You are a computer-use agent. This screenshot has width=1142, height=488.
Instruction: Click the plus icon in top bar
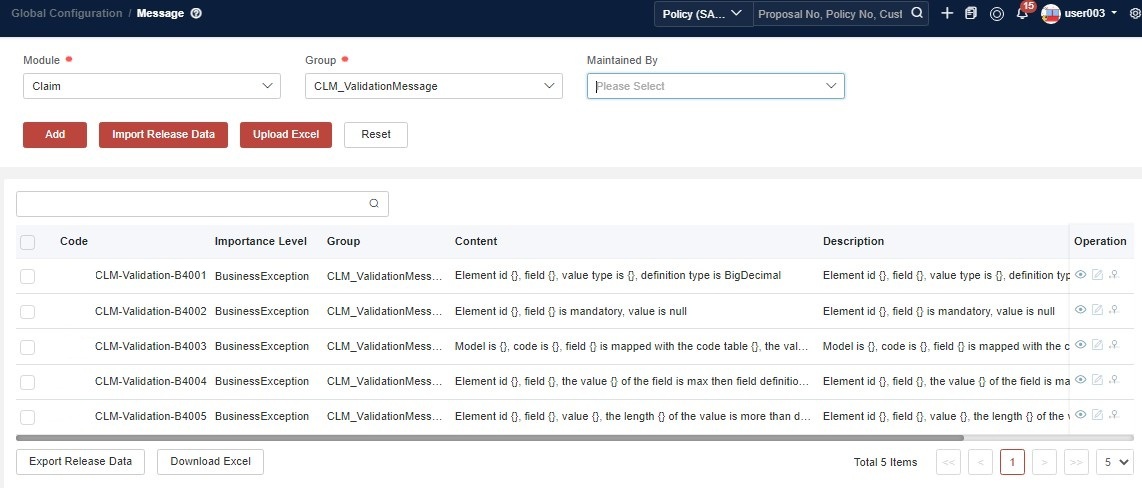click(x=947, y=13)
